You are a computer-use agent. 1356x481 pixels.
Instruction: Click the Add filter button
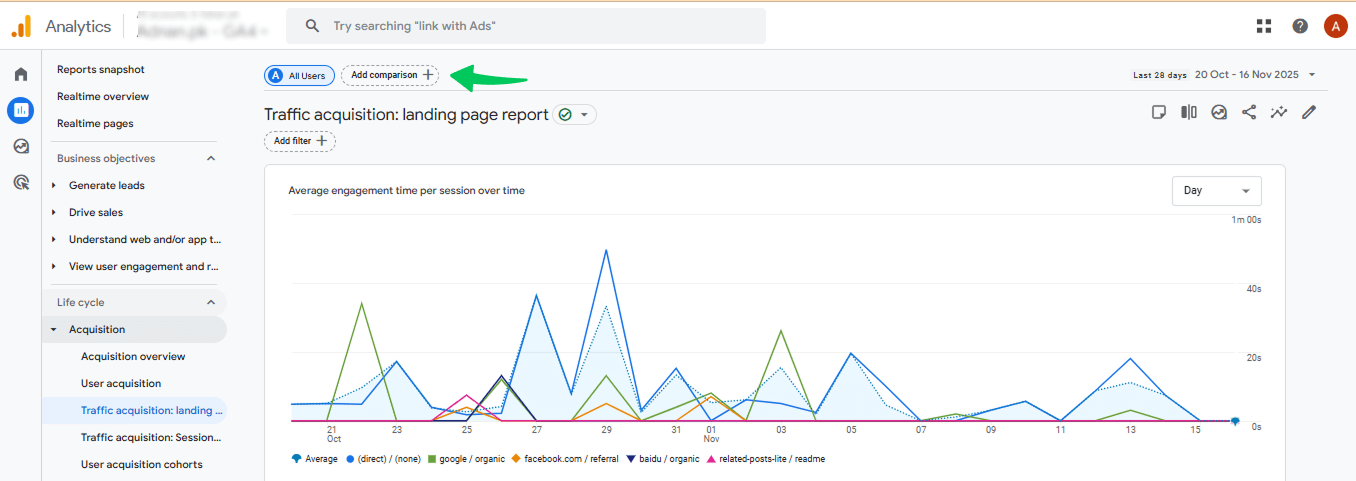point(300,141)
